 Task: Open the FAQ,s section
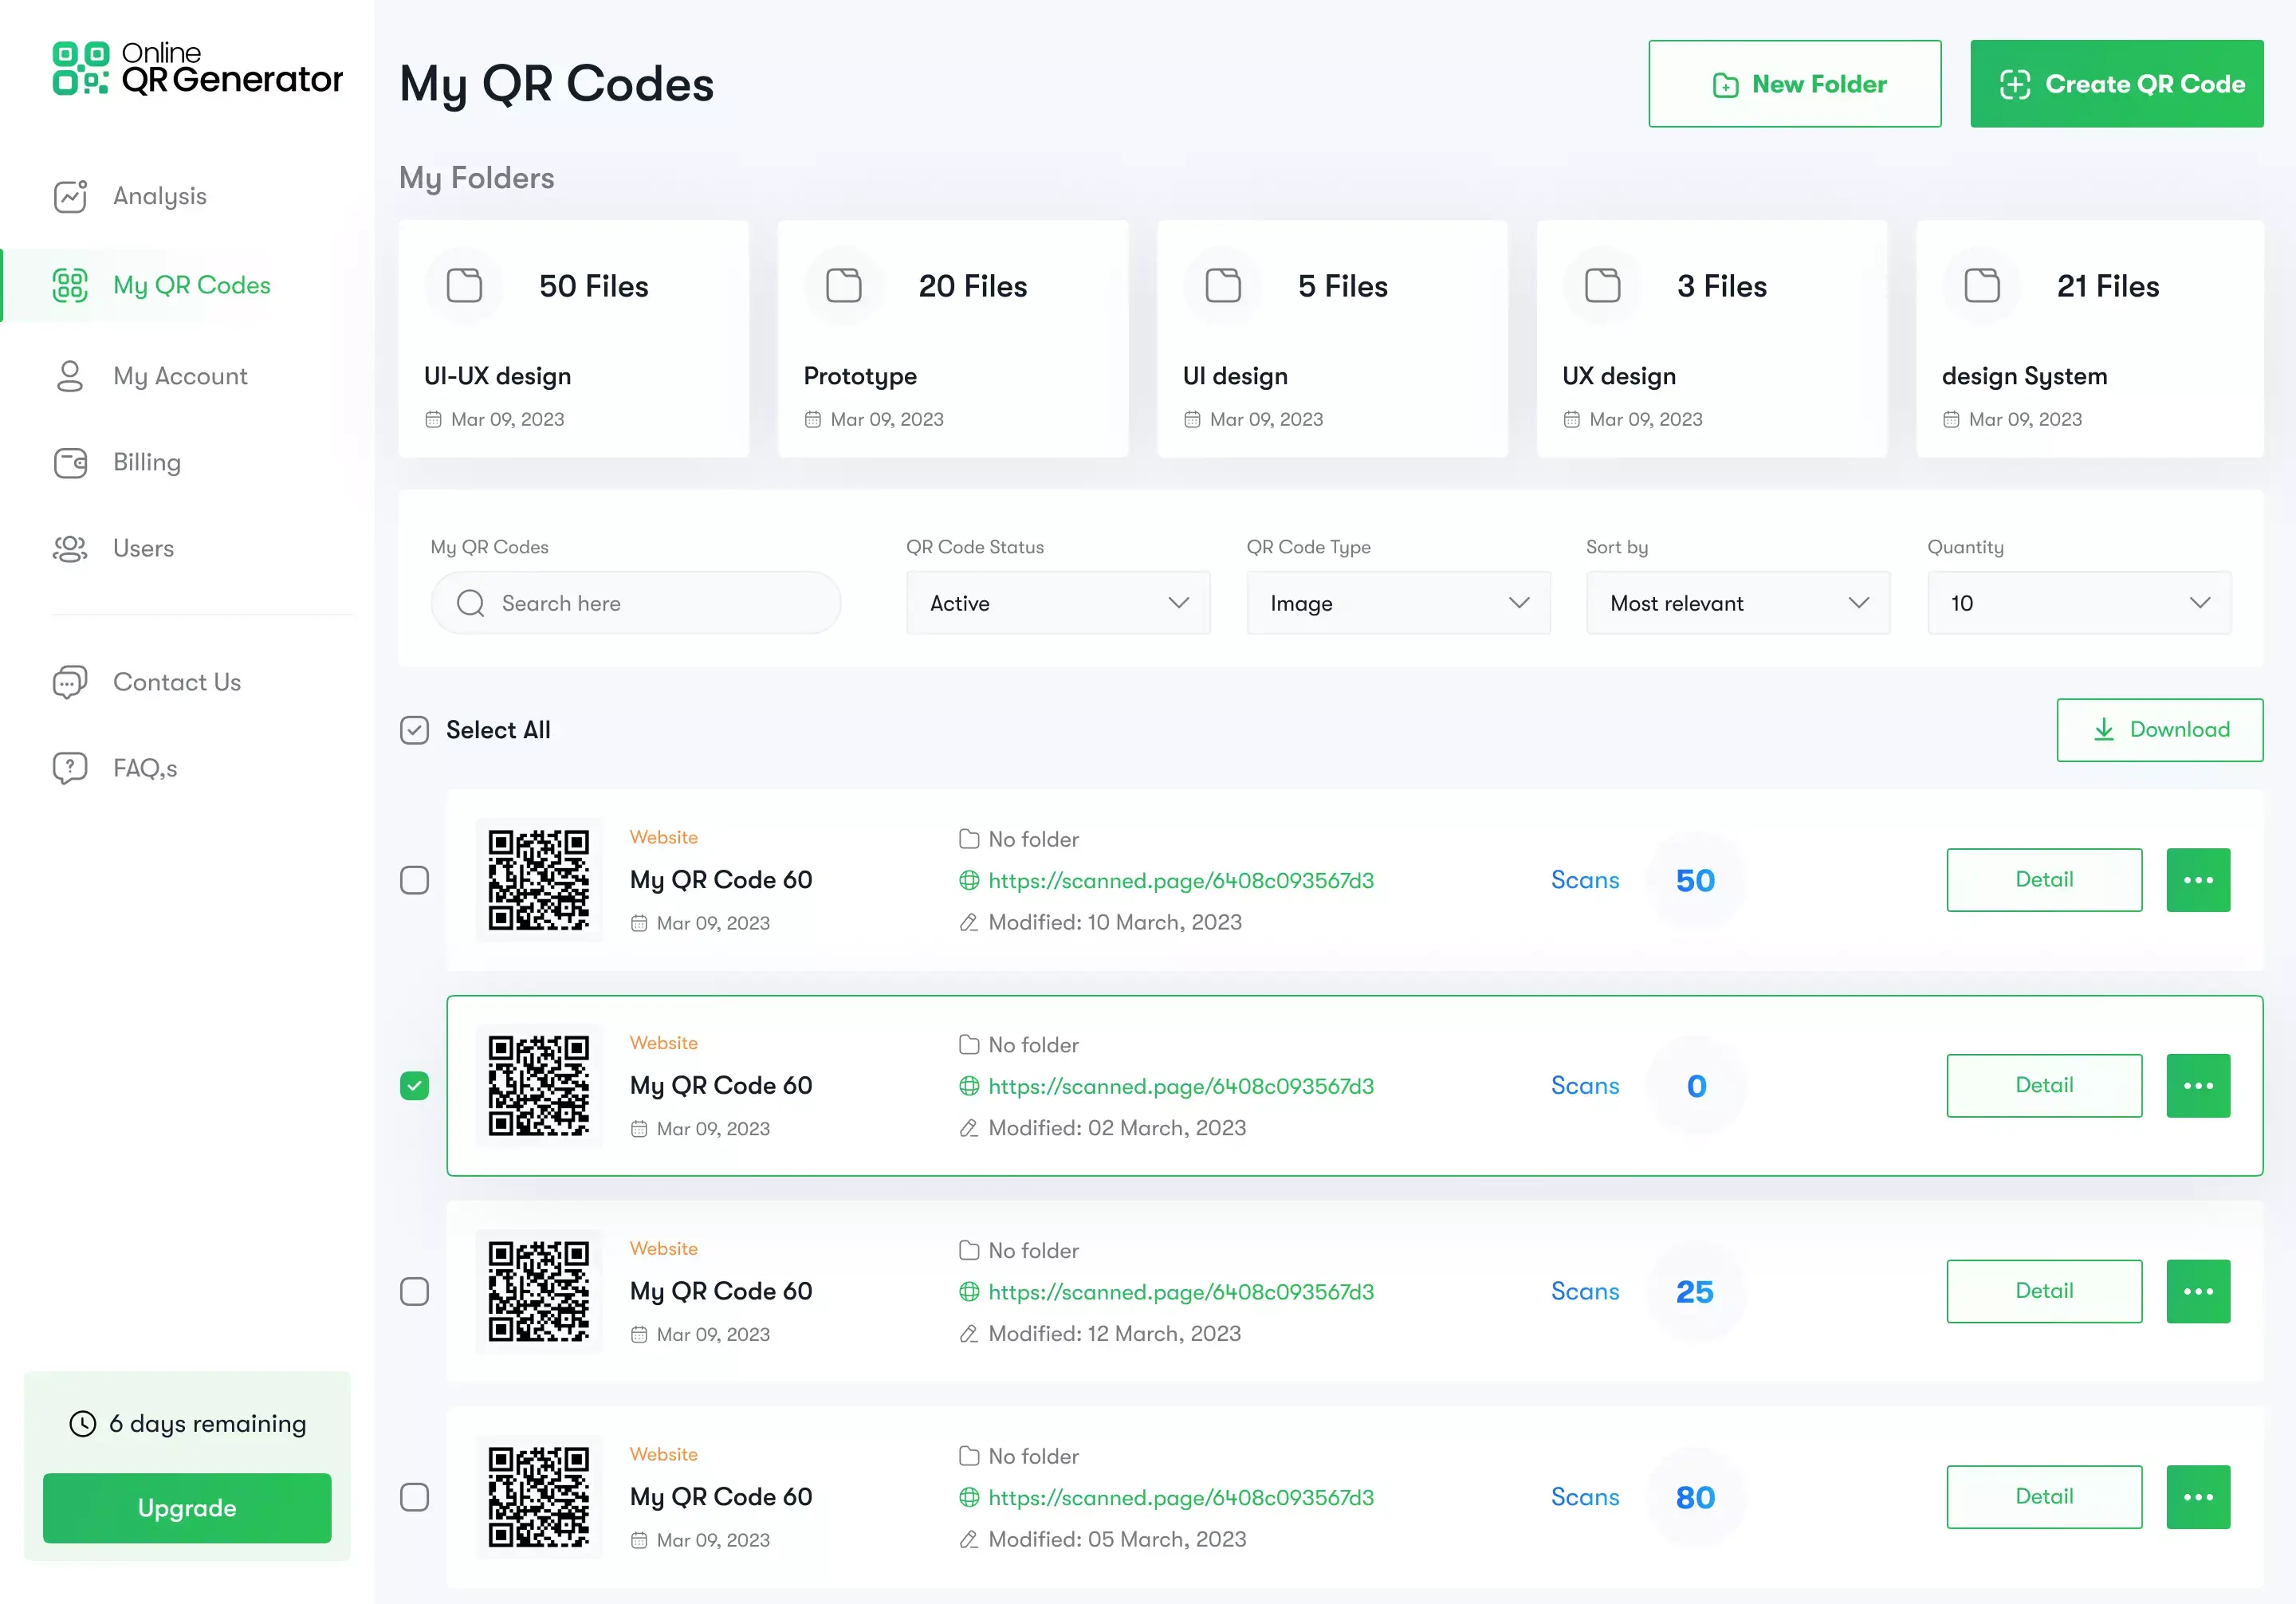coord(144,767)
